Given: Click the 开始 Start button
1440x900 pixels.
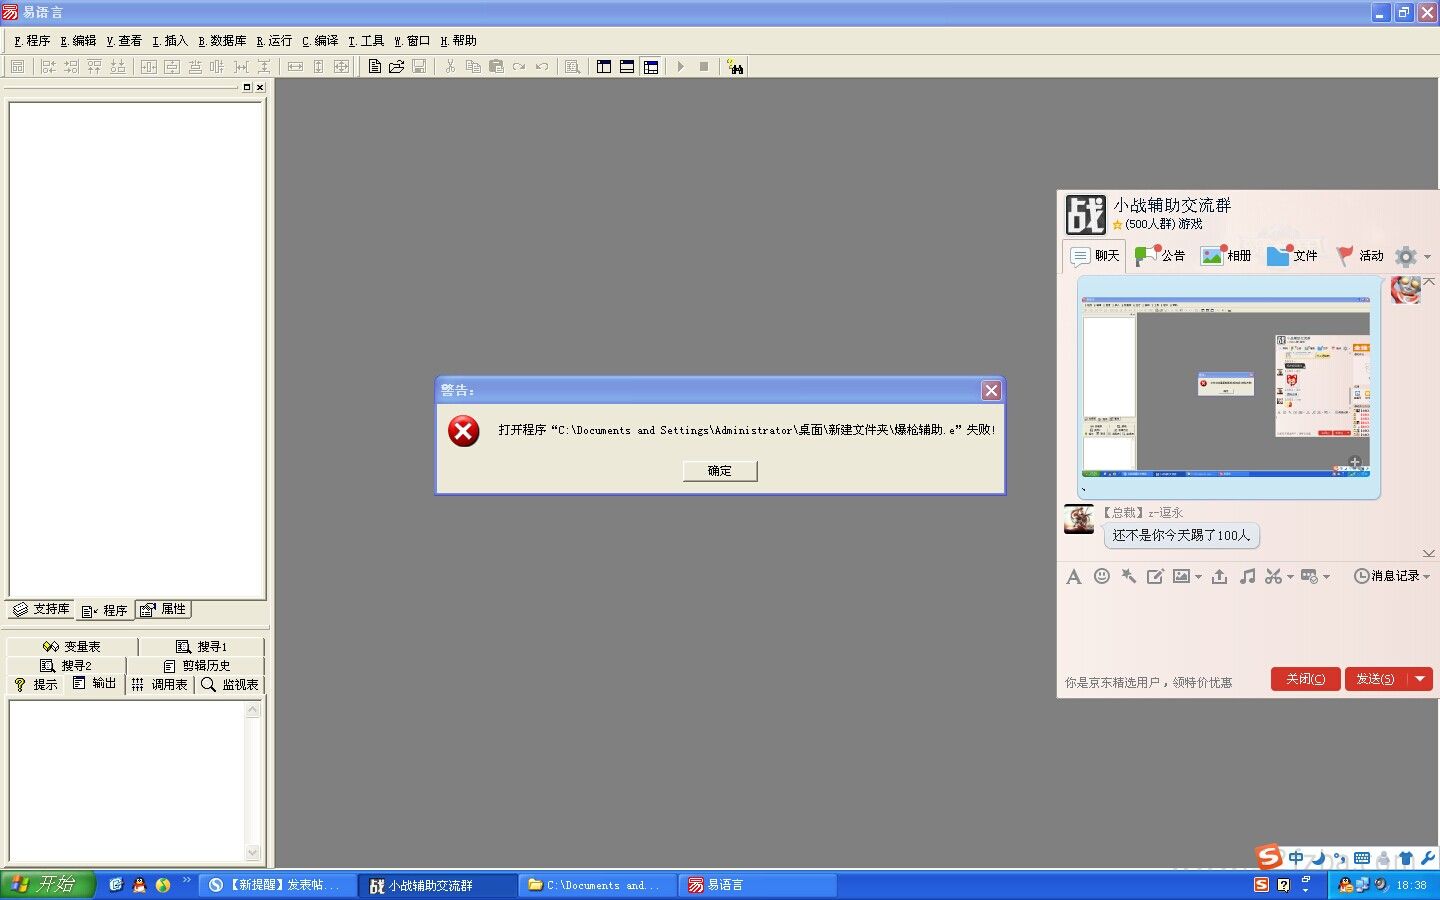Looking at the screenshot, I should click(46, 885).
